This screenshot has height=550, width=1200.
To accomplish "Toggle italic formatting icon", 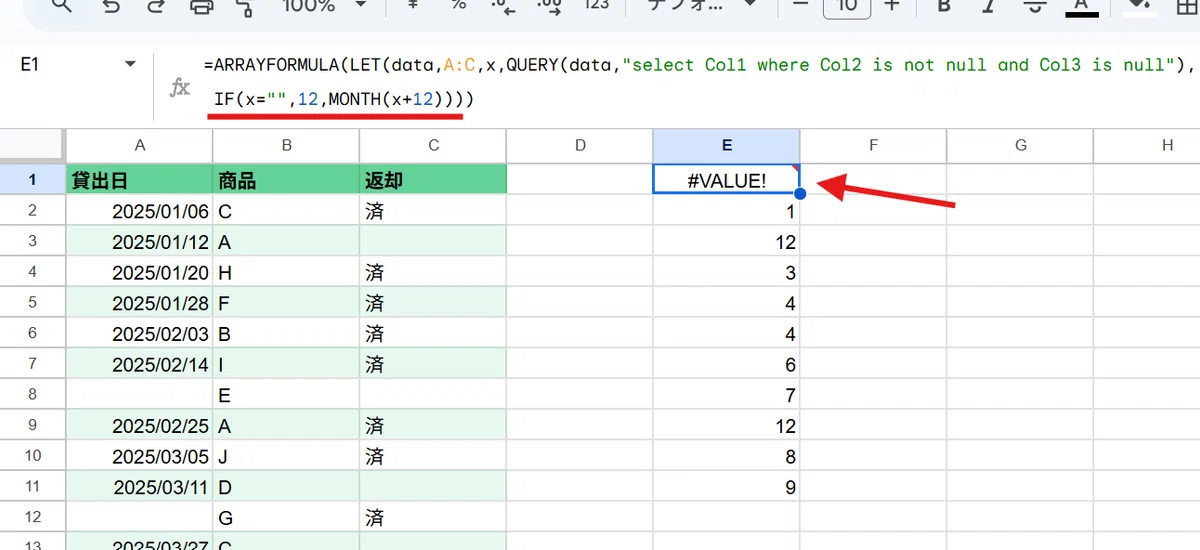I will [989, 5].
